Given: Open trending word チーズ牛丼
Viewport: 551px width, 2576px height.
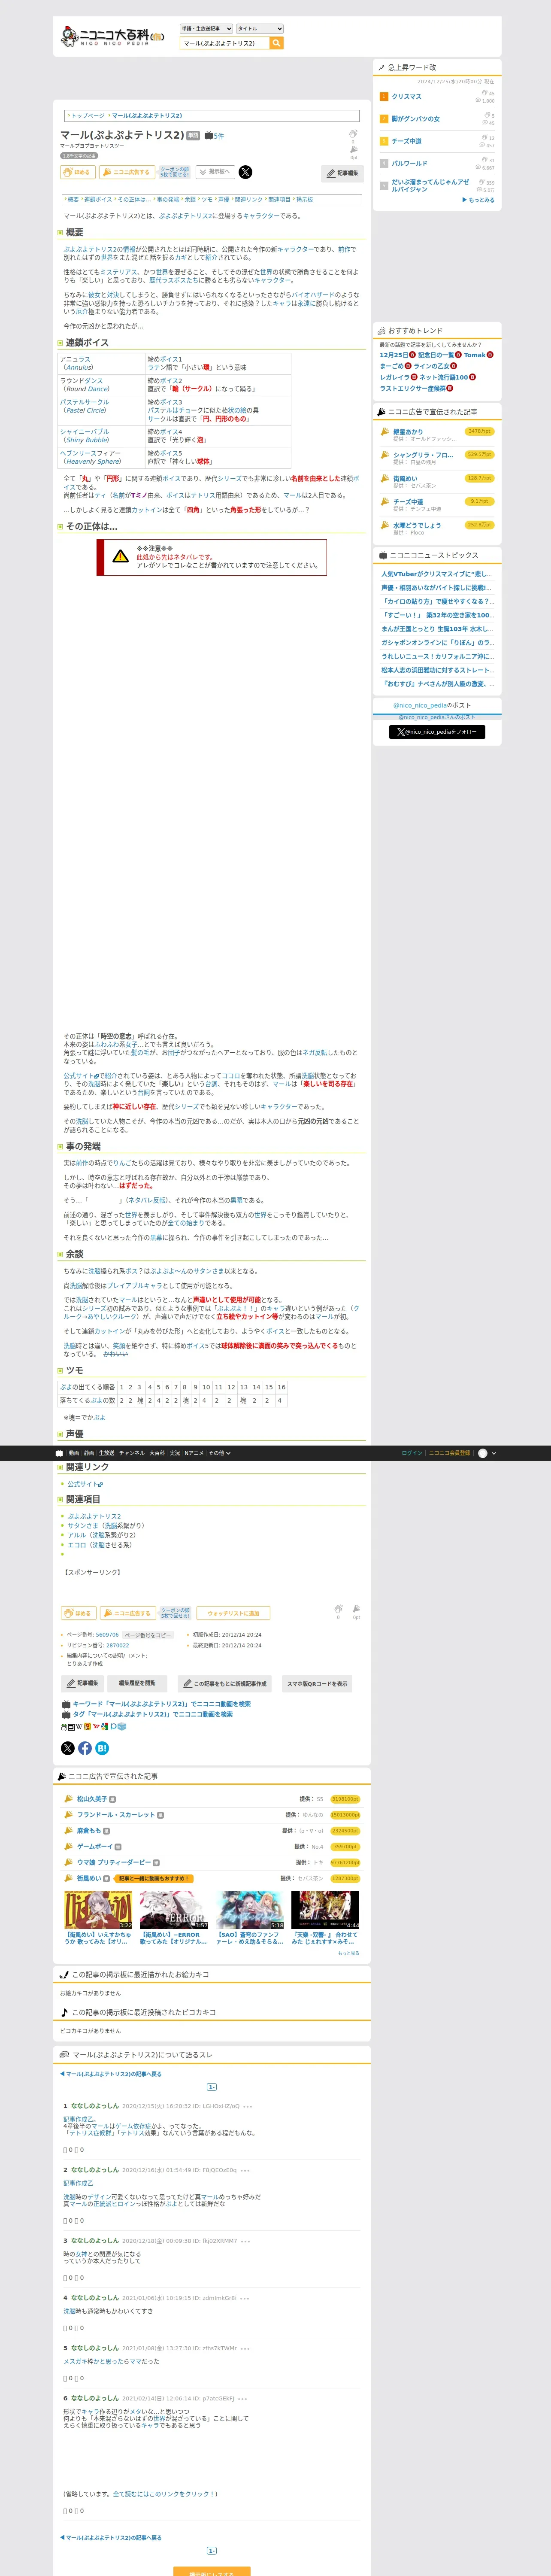Looking at the screenshot, I should point(406,141).
